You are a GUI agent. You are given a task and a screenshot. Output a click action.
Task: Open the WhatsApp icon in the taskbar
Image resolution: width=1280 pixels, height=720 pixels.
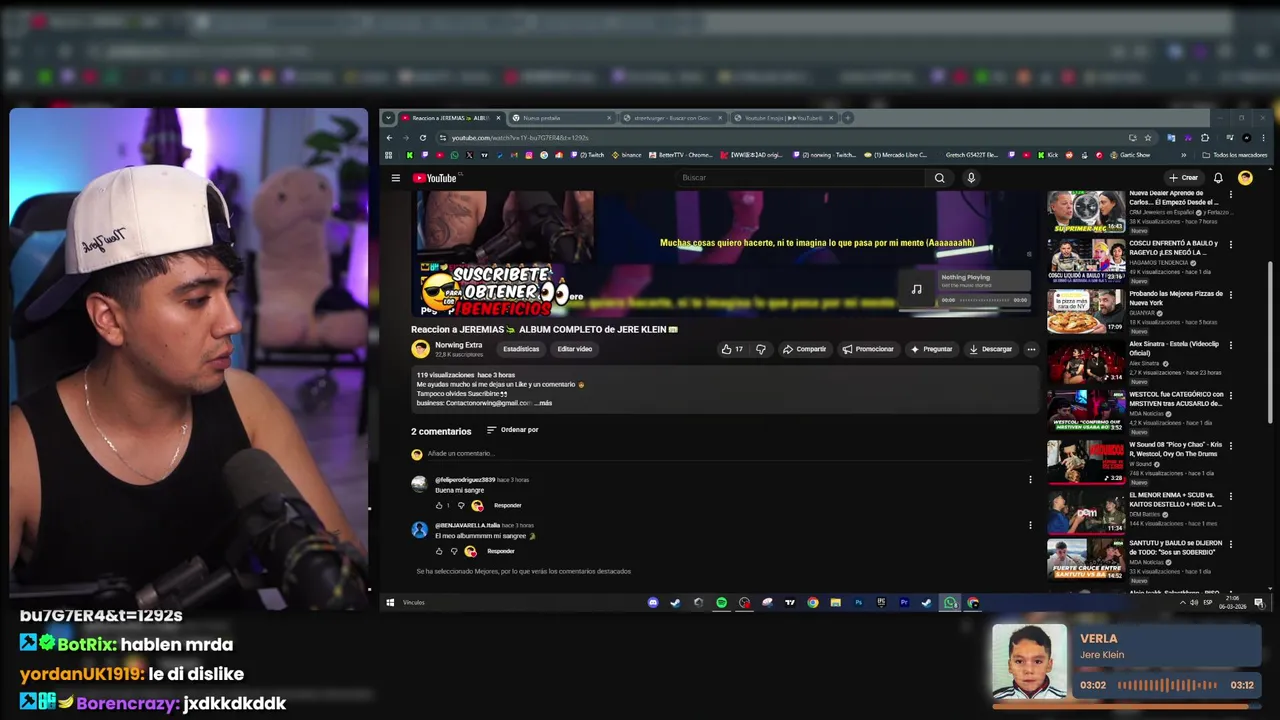[950, 602]
